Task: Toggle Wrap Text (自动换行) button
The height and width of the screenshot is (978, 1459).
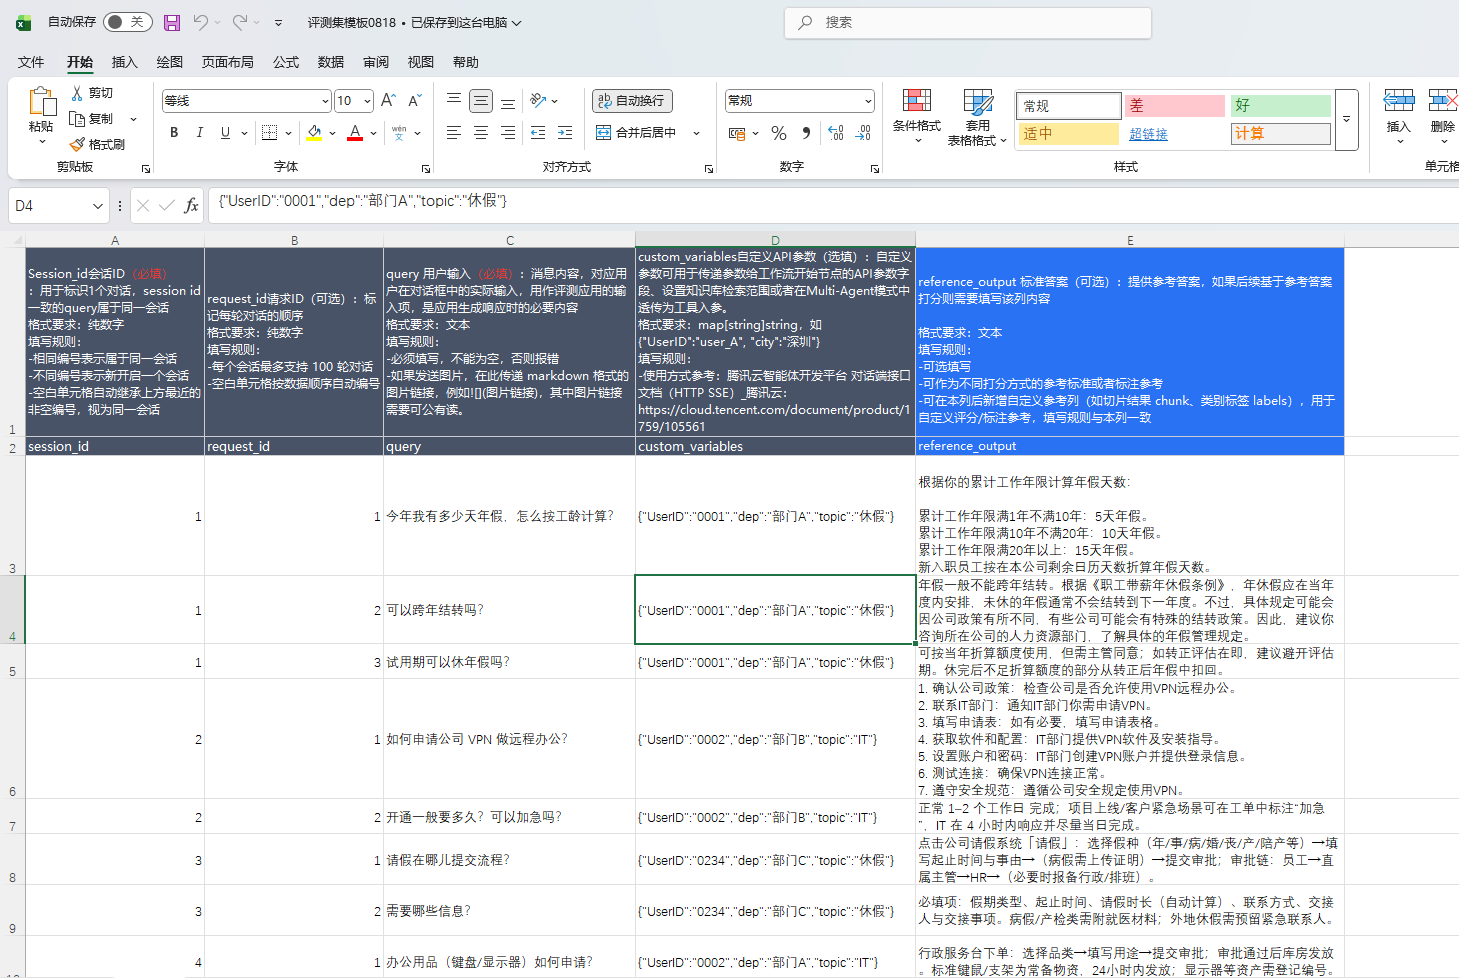Action: point(632,101)
